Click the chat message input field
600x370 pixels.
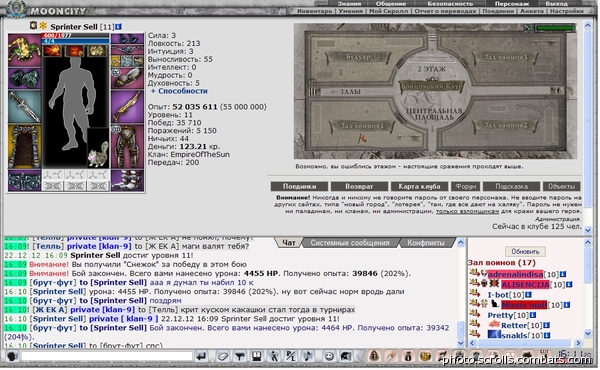(107, 356)
